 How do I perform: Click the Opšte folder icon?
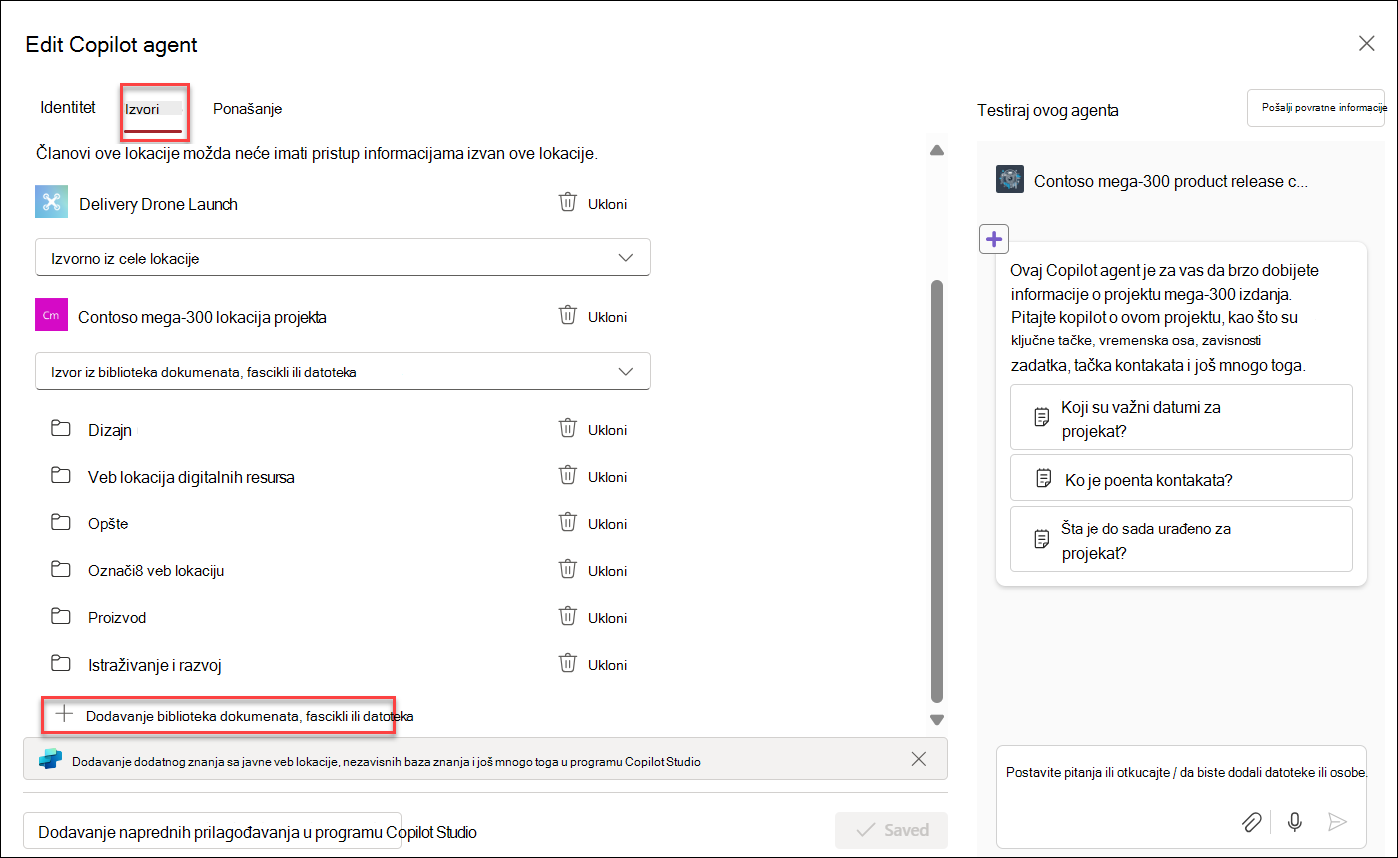[61, 523]
